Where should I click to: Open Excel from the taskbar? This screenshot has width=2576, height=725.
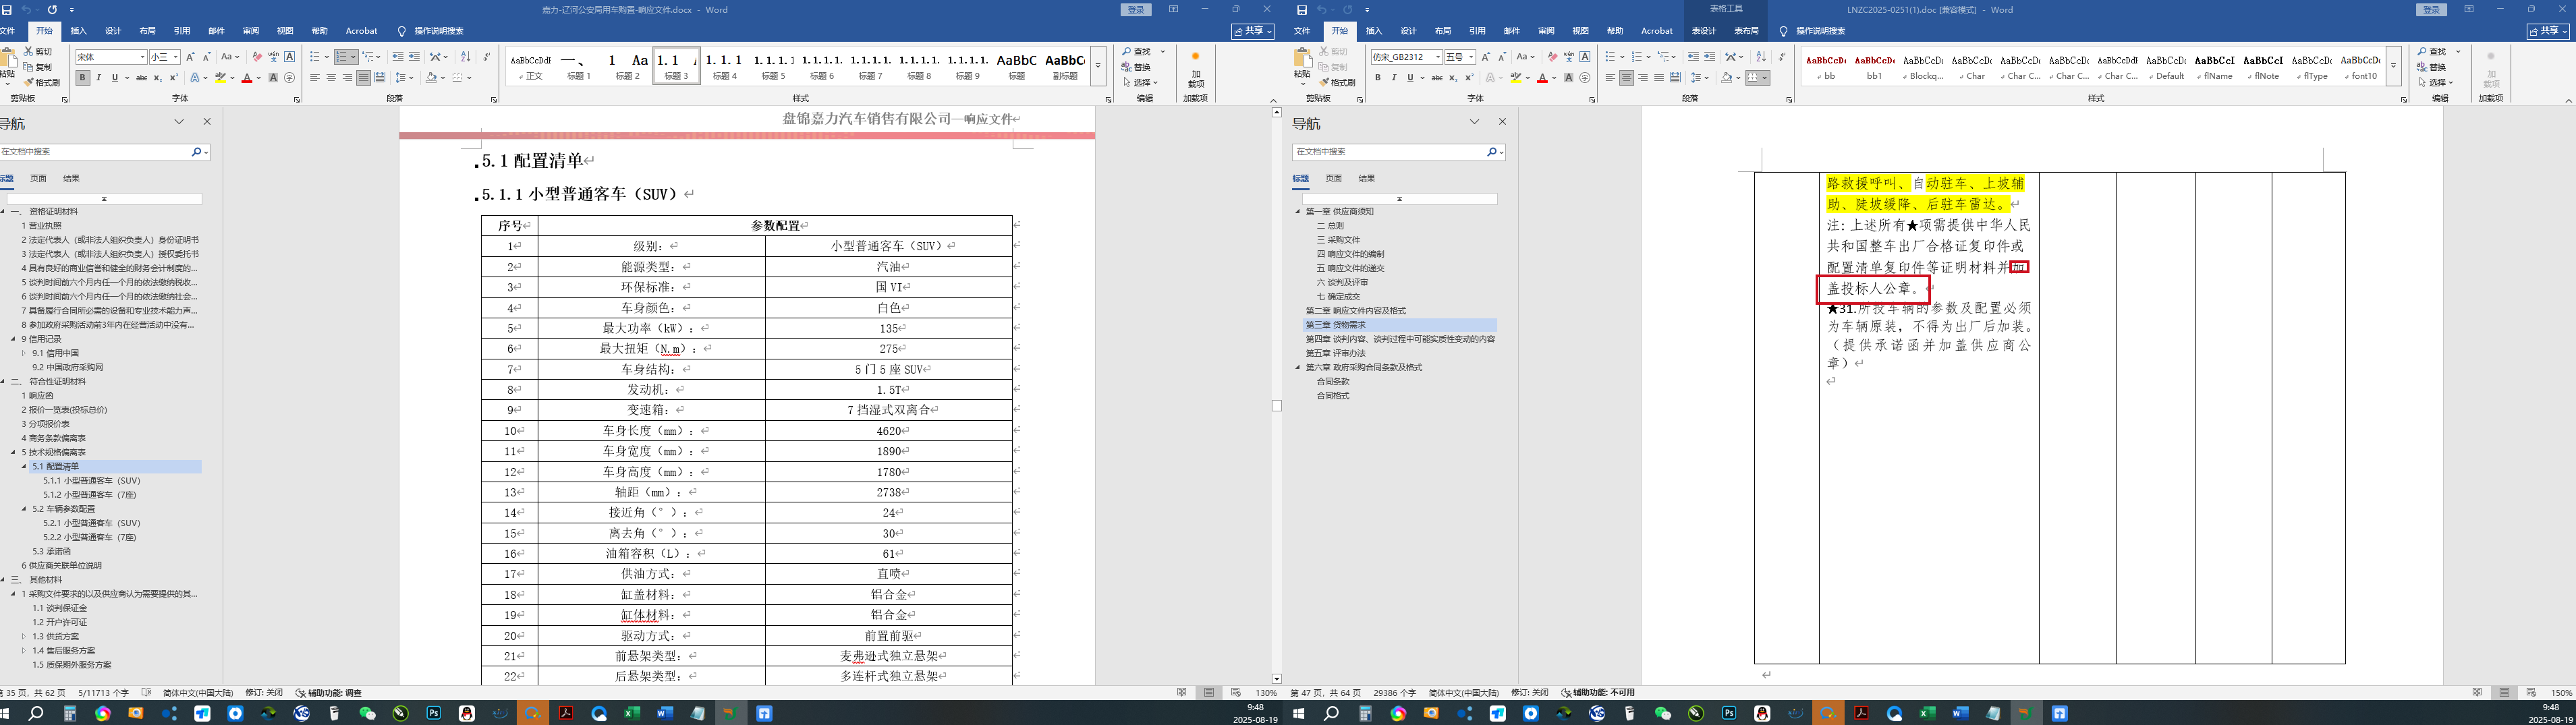(x=632, y=713)
